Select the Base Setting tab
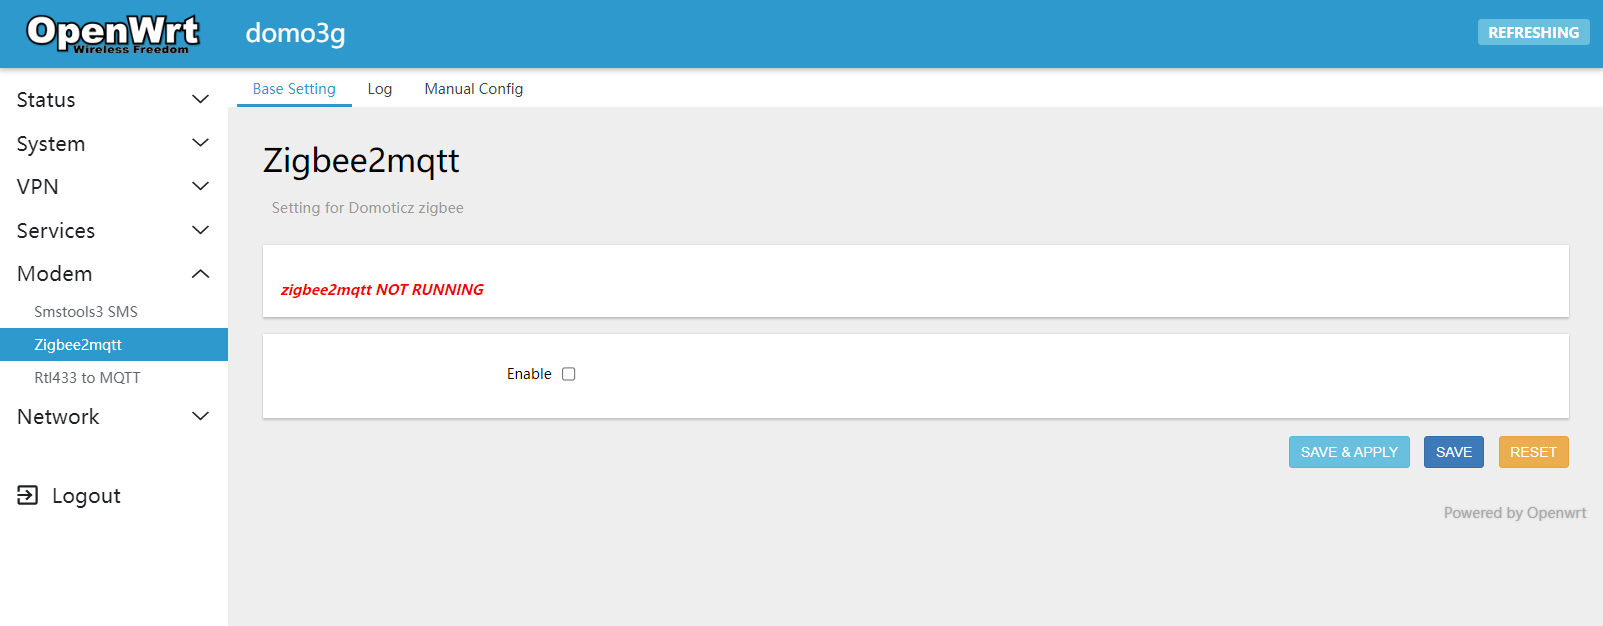This screenshot has height=626, width=1603. 294,89
